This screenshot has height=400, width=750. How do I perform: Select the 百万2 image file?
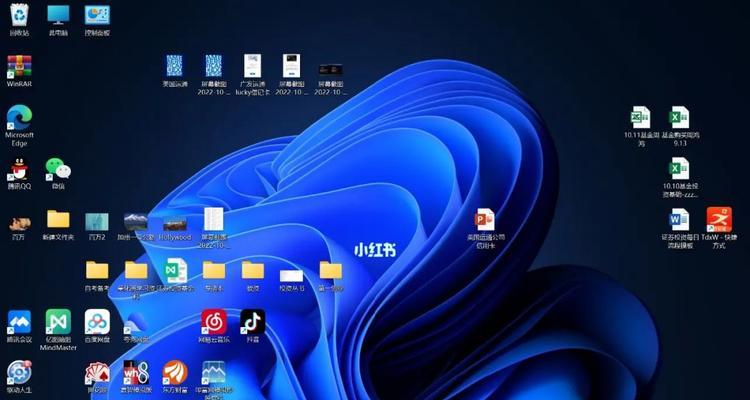click(97, 222)
